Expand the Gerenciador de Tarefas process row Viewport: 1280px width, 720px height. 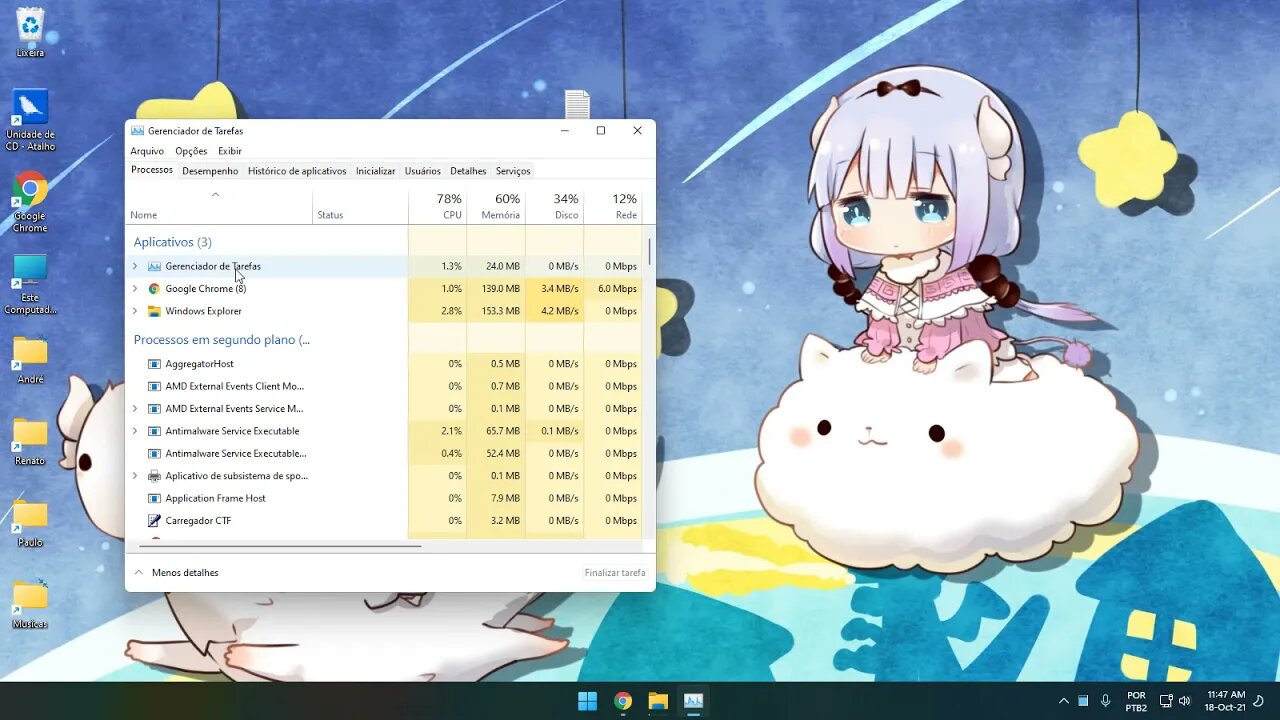click(x=135, y=266)
